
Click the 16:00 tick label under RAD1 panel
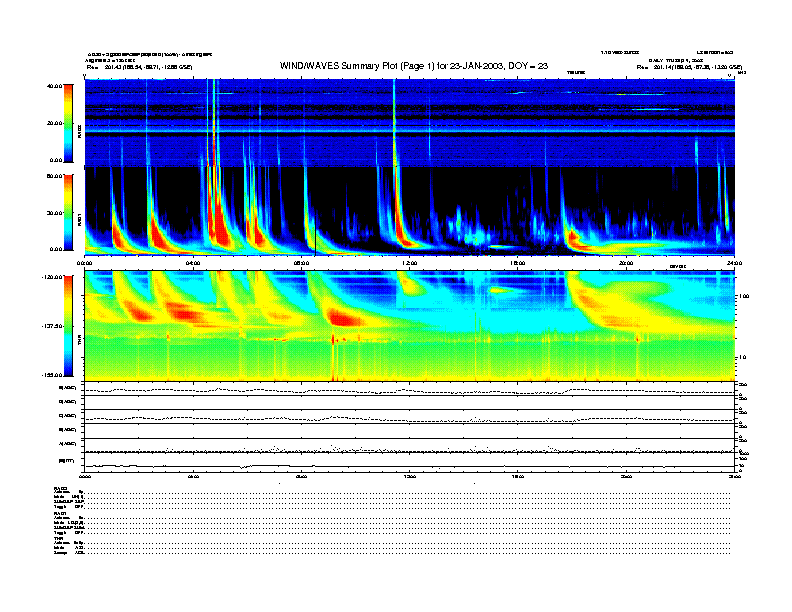tap(518, 263)
